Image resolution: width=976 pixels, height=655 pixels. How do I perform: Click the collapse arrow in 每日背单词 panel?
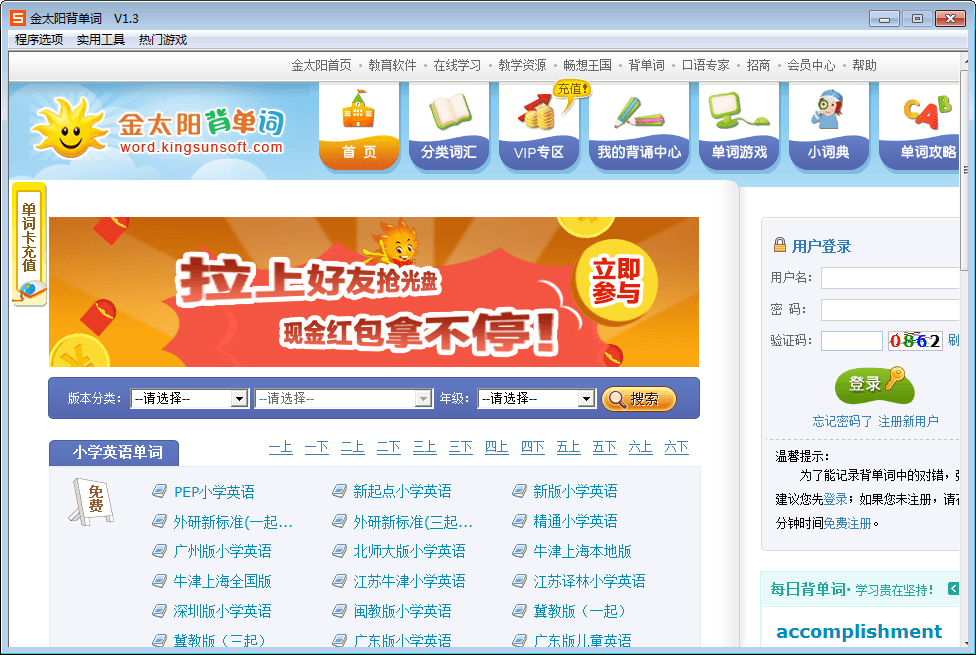[953, 588]
